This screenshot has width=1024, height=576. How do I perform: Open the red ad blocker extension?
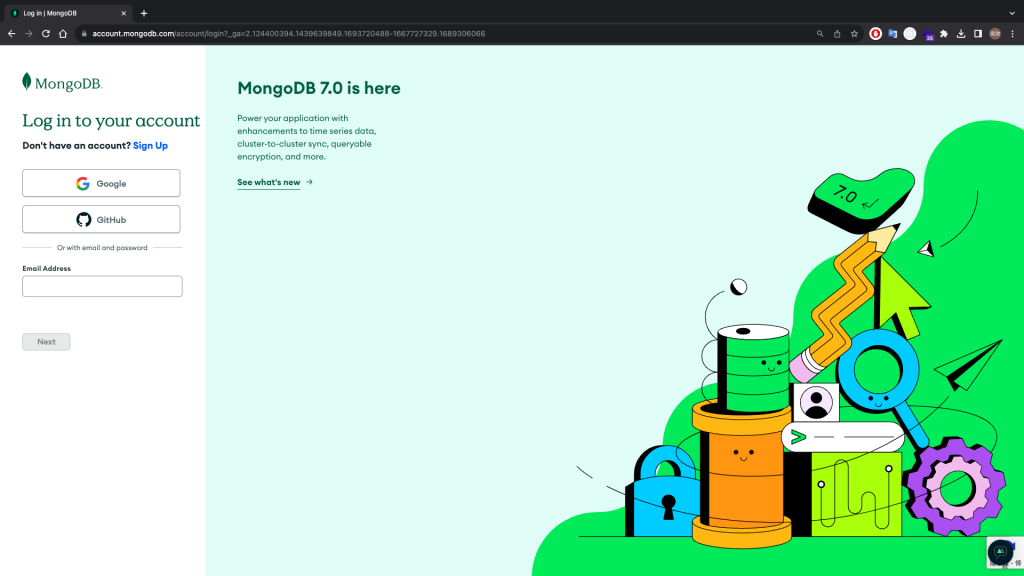876,33
